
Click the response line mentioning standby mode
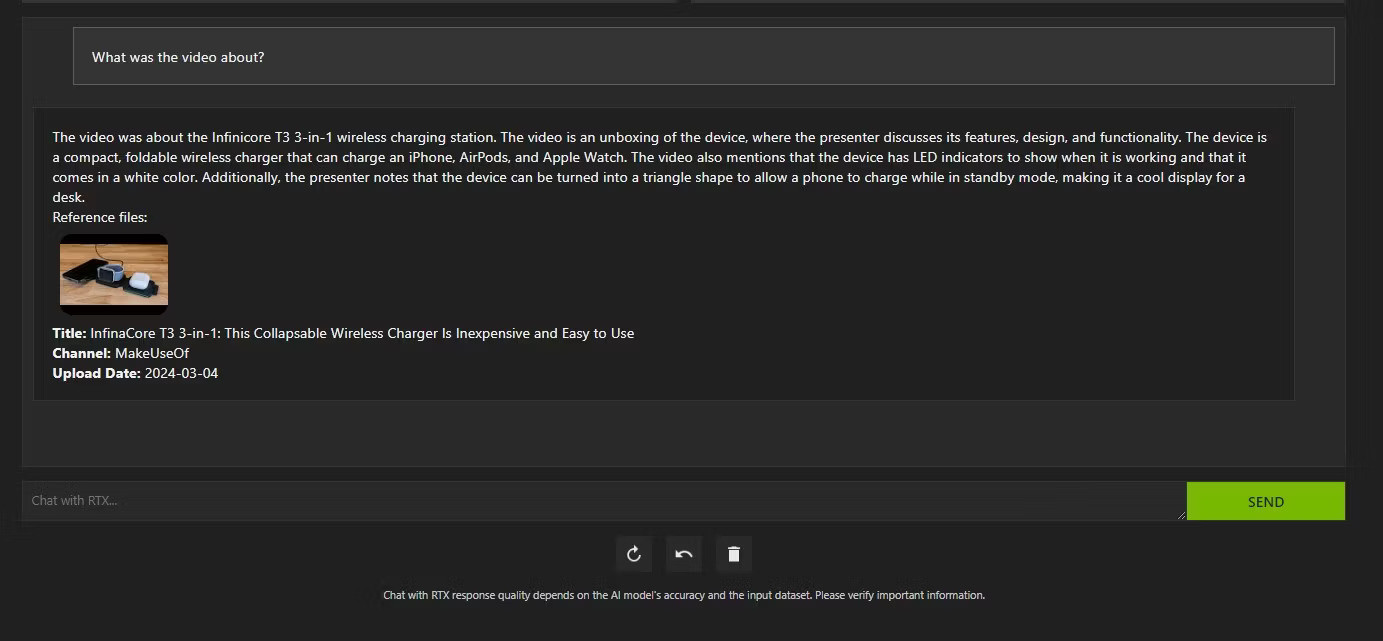pos(649,177)
